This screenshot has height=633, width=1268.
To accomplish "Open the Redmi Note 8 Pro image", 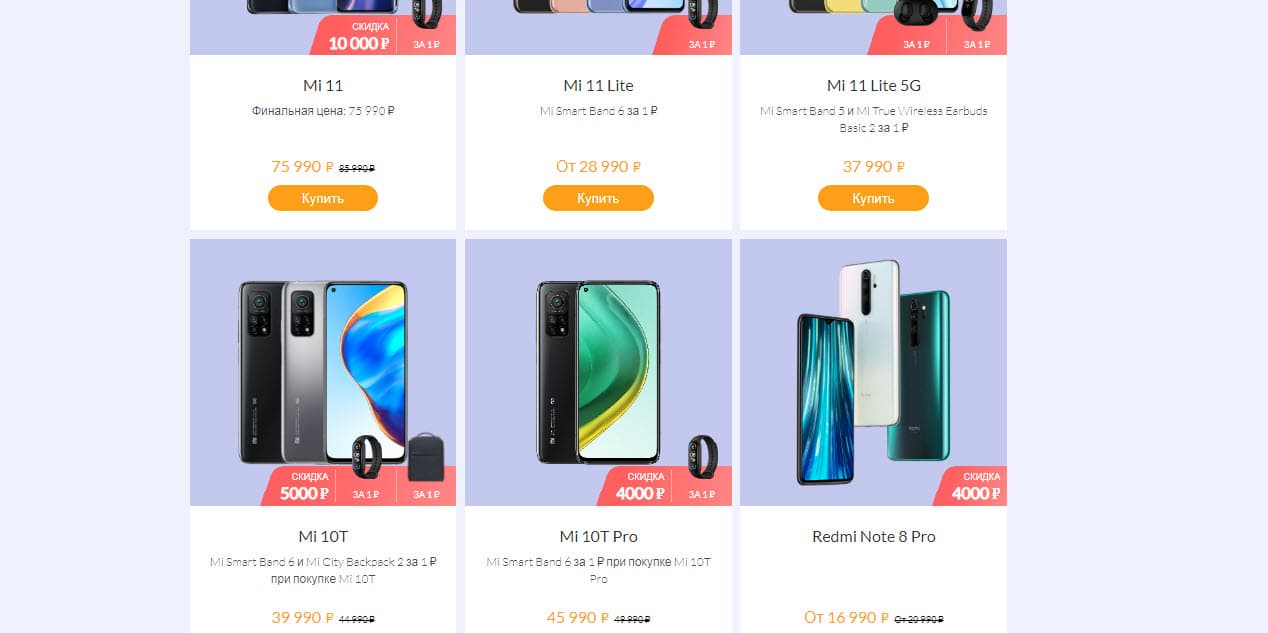I will coord(873,372).
